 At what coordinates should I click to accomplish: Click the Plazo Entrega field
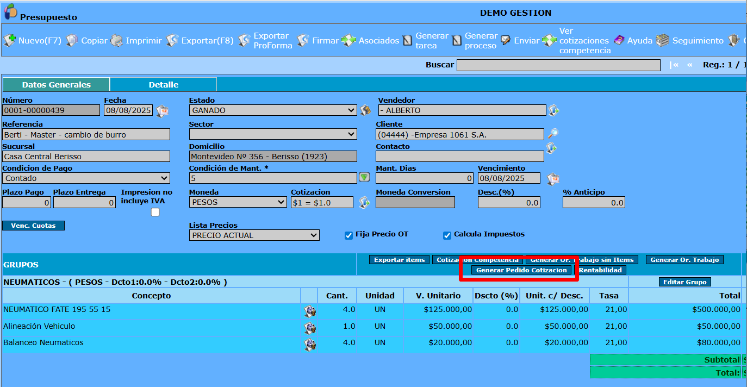[84, 203]
